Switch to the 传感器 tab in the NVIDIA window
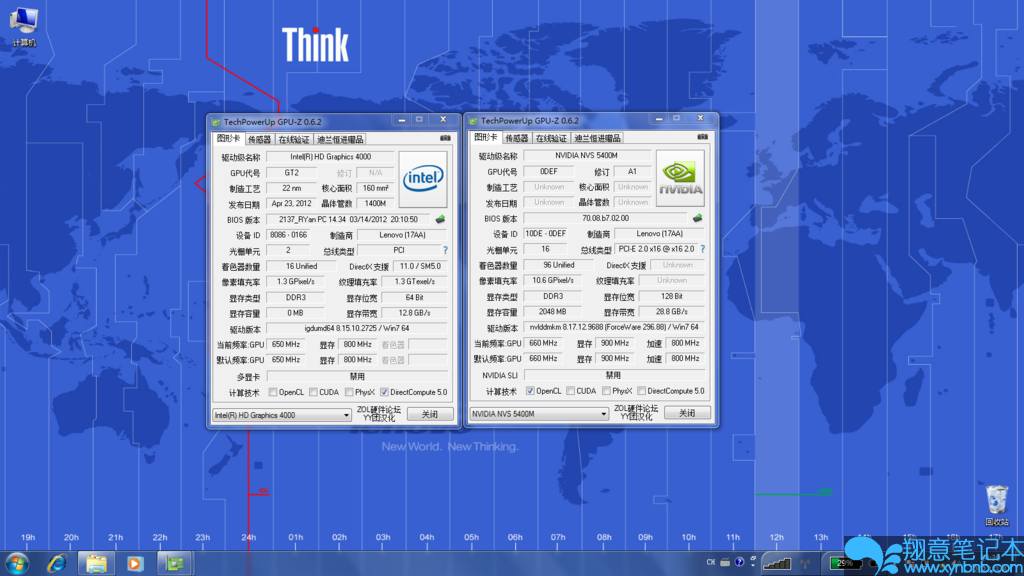 [x=517, y=138]
